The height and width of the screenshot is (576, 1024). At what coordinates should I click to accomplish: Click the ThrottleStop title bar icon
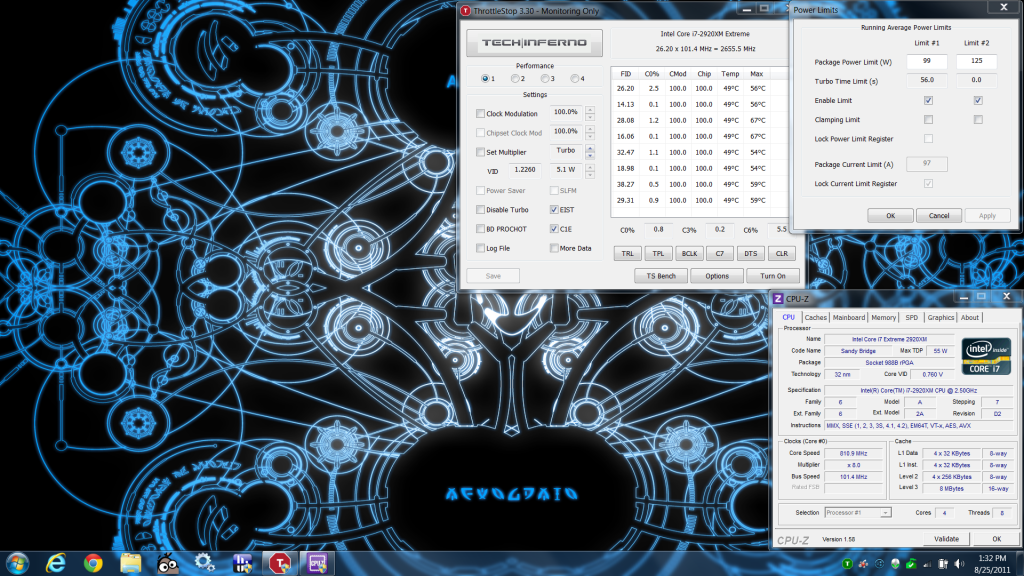pyautogui.click(x=466, y=10)
